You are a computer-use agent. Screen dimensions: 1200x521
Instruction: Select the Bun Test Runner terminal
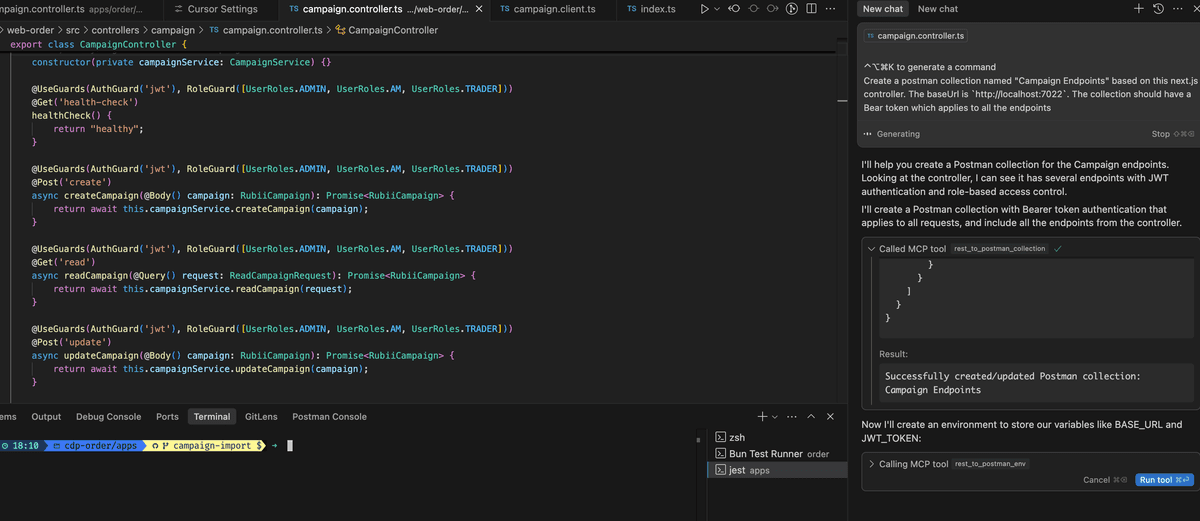[770, 453]
